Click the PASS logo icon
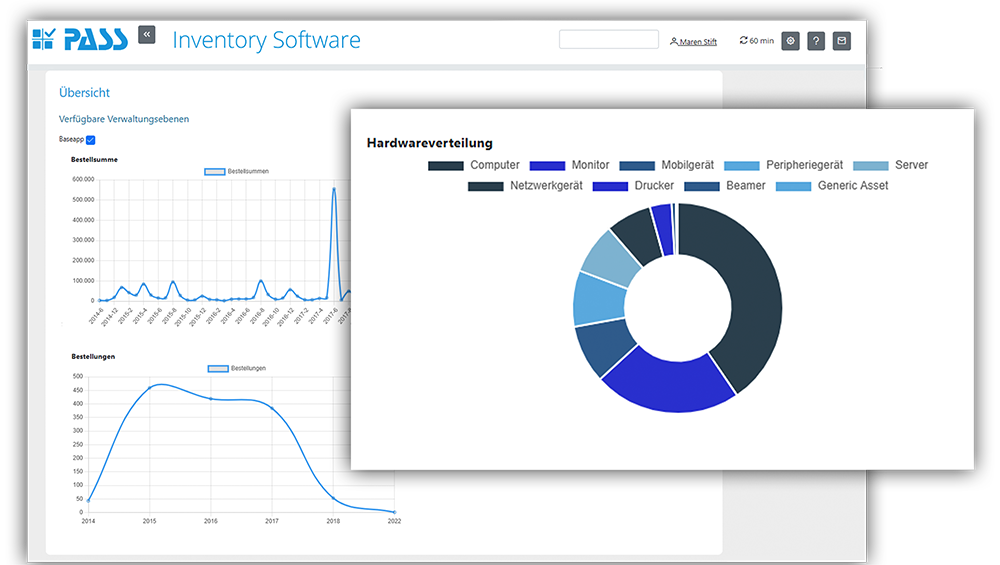The image size is (1000, 565). [x=43, y=39]
